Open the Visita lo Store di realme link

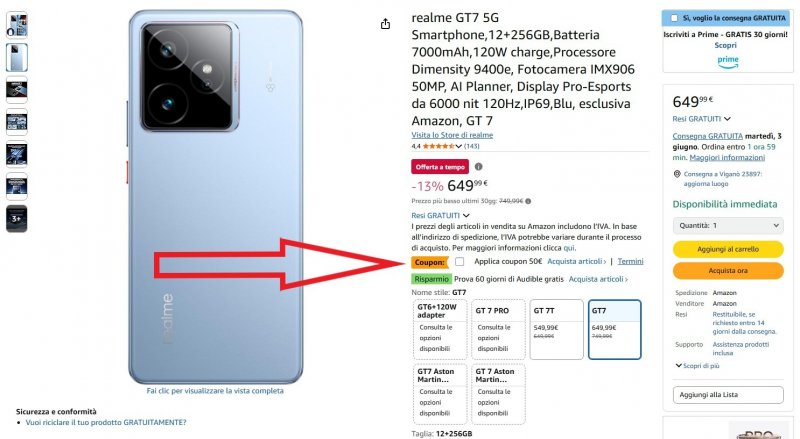[x=452, y=135]
